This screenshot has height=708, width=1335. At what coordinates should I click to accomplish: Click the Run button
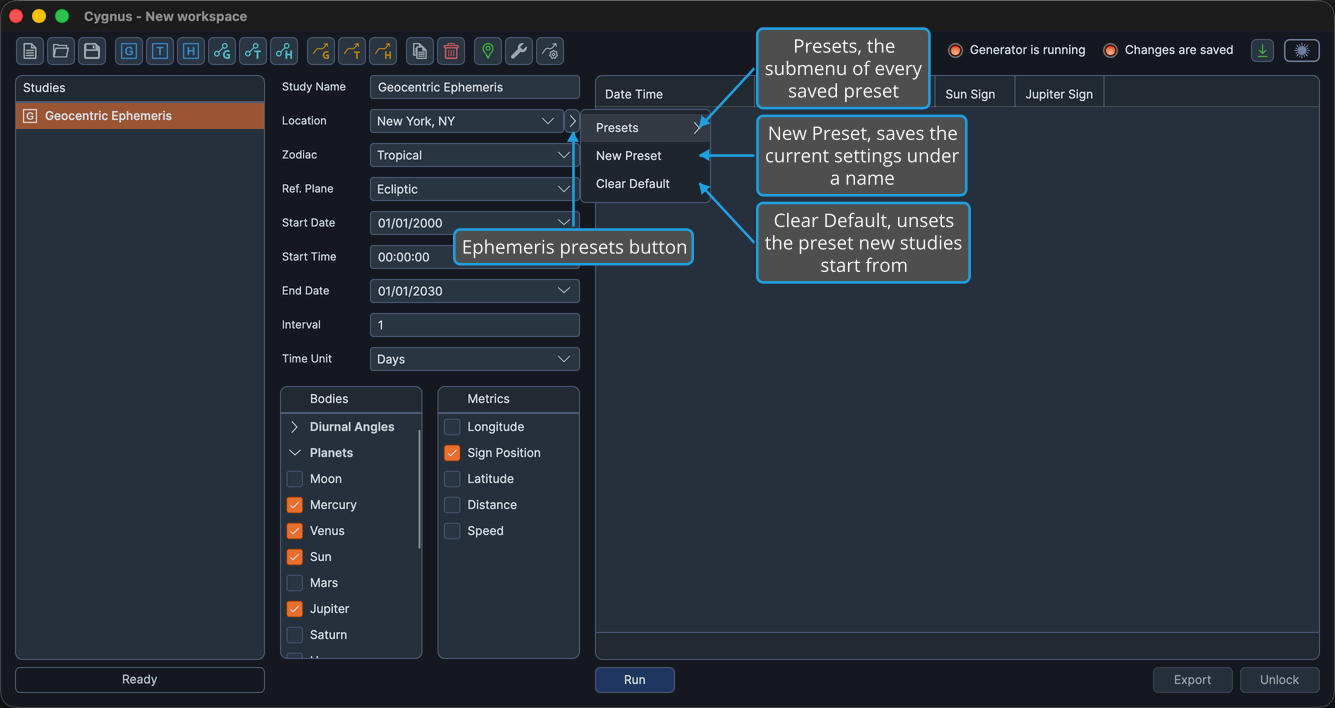[x=635, y=680]
